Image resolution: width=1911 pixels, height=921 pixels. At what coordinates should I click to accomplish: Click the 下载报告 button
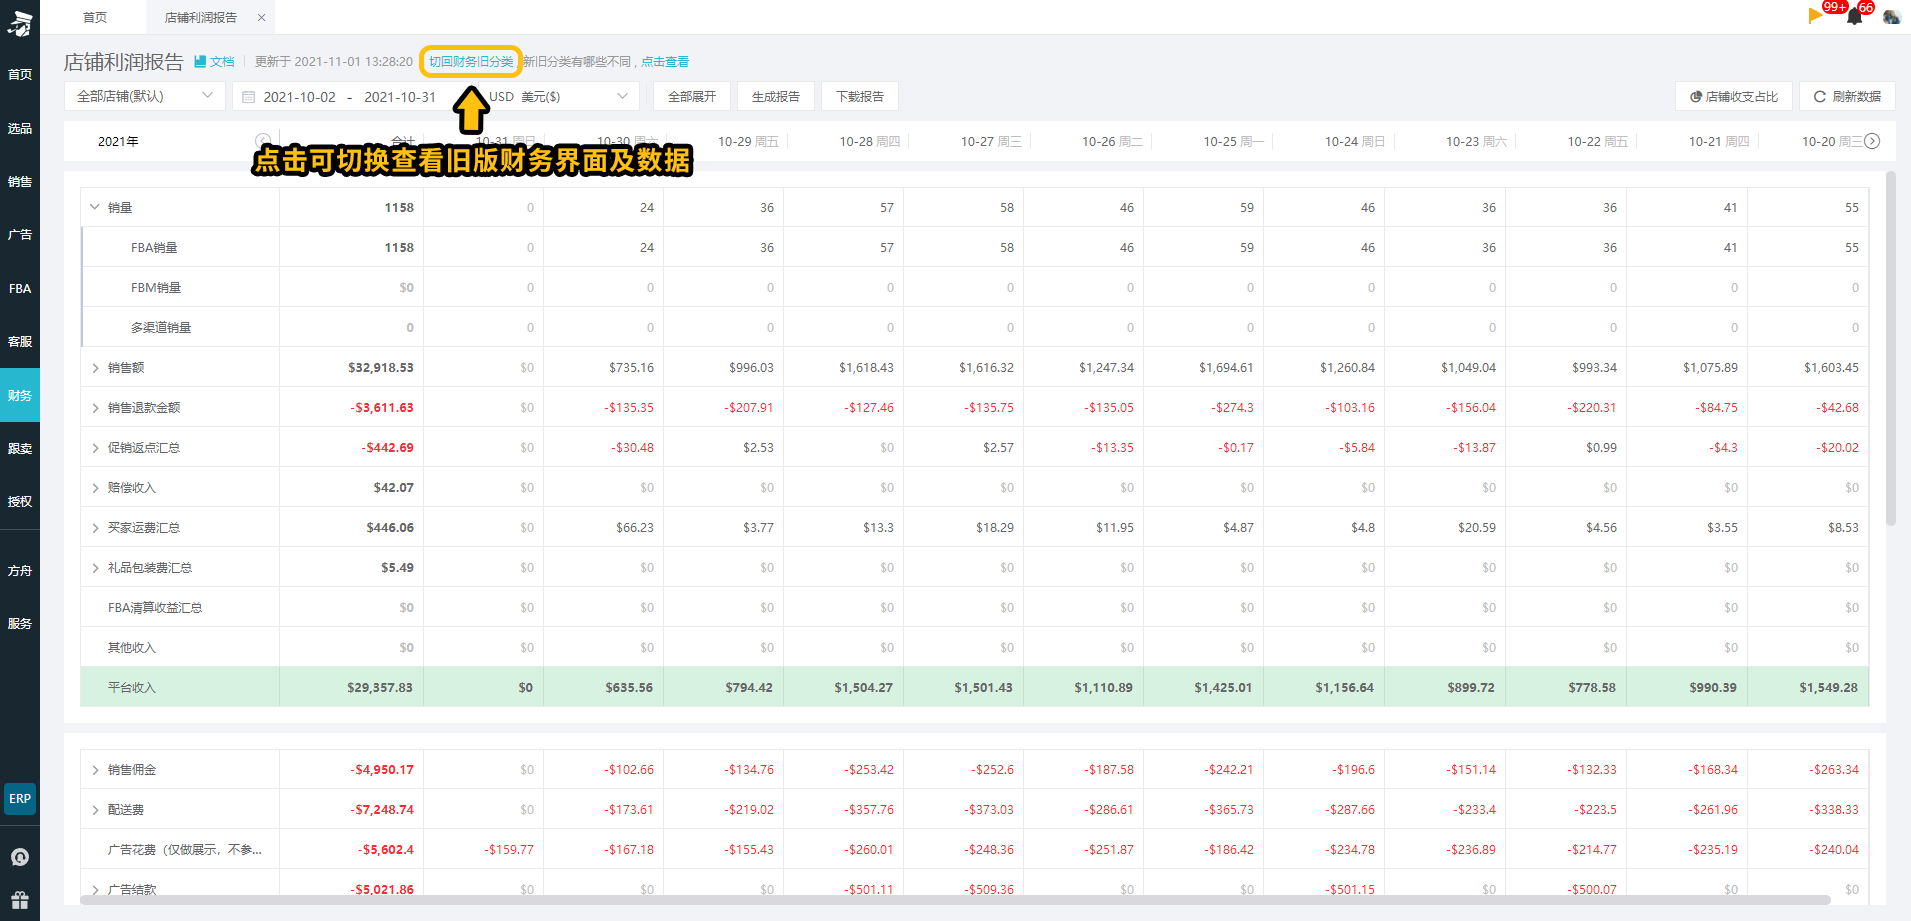point(860,96)
